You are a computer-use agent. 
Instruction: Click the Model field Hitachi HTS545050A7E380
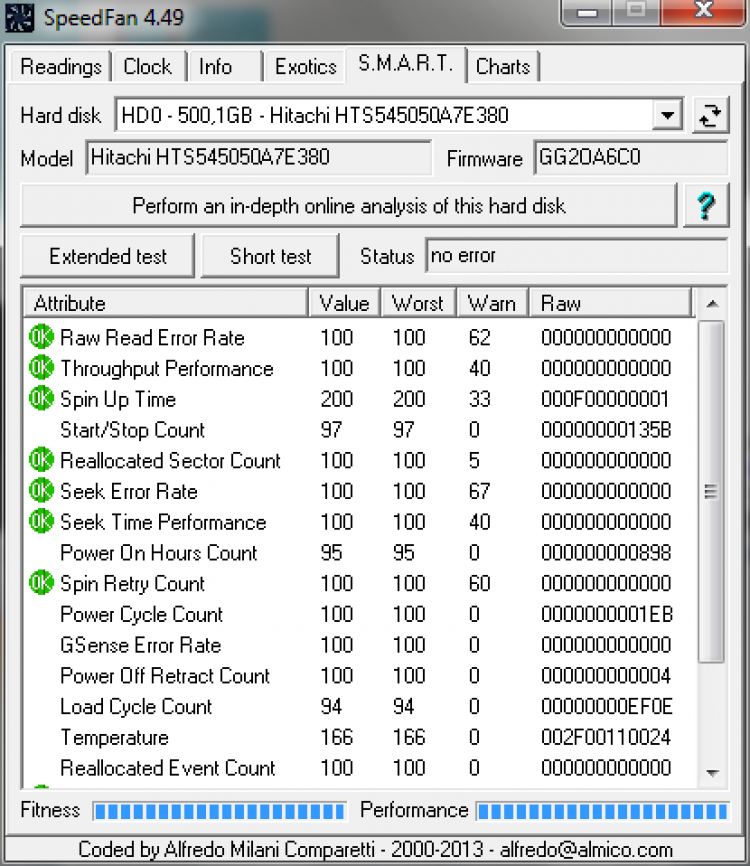(258, 158)
